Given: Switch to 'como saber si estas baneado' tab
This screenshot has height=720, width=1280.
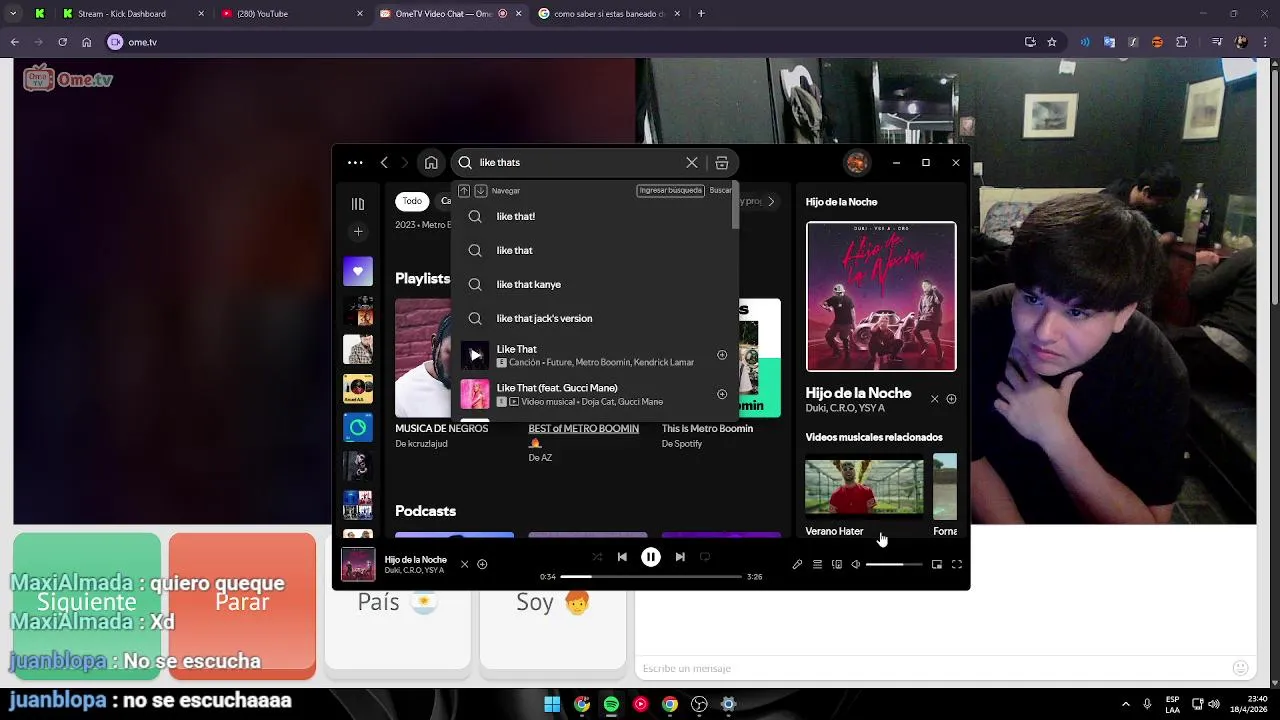Looking at the screenshot, I should [x=608, y=14].
